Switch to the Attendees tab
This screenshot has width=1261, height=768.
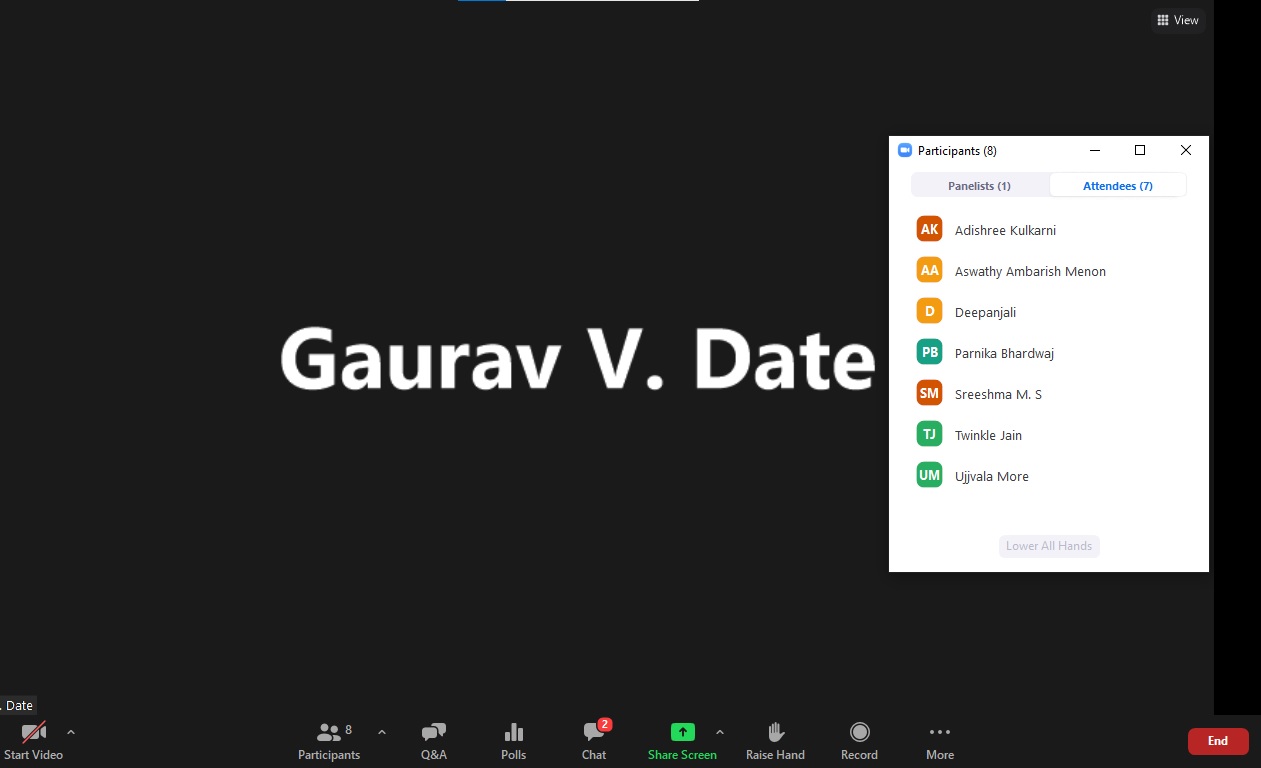coord(1117,185)
